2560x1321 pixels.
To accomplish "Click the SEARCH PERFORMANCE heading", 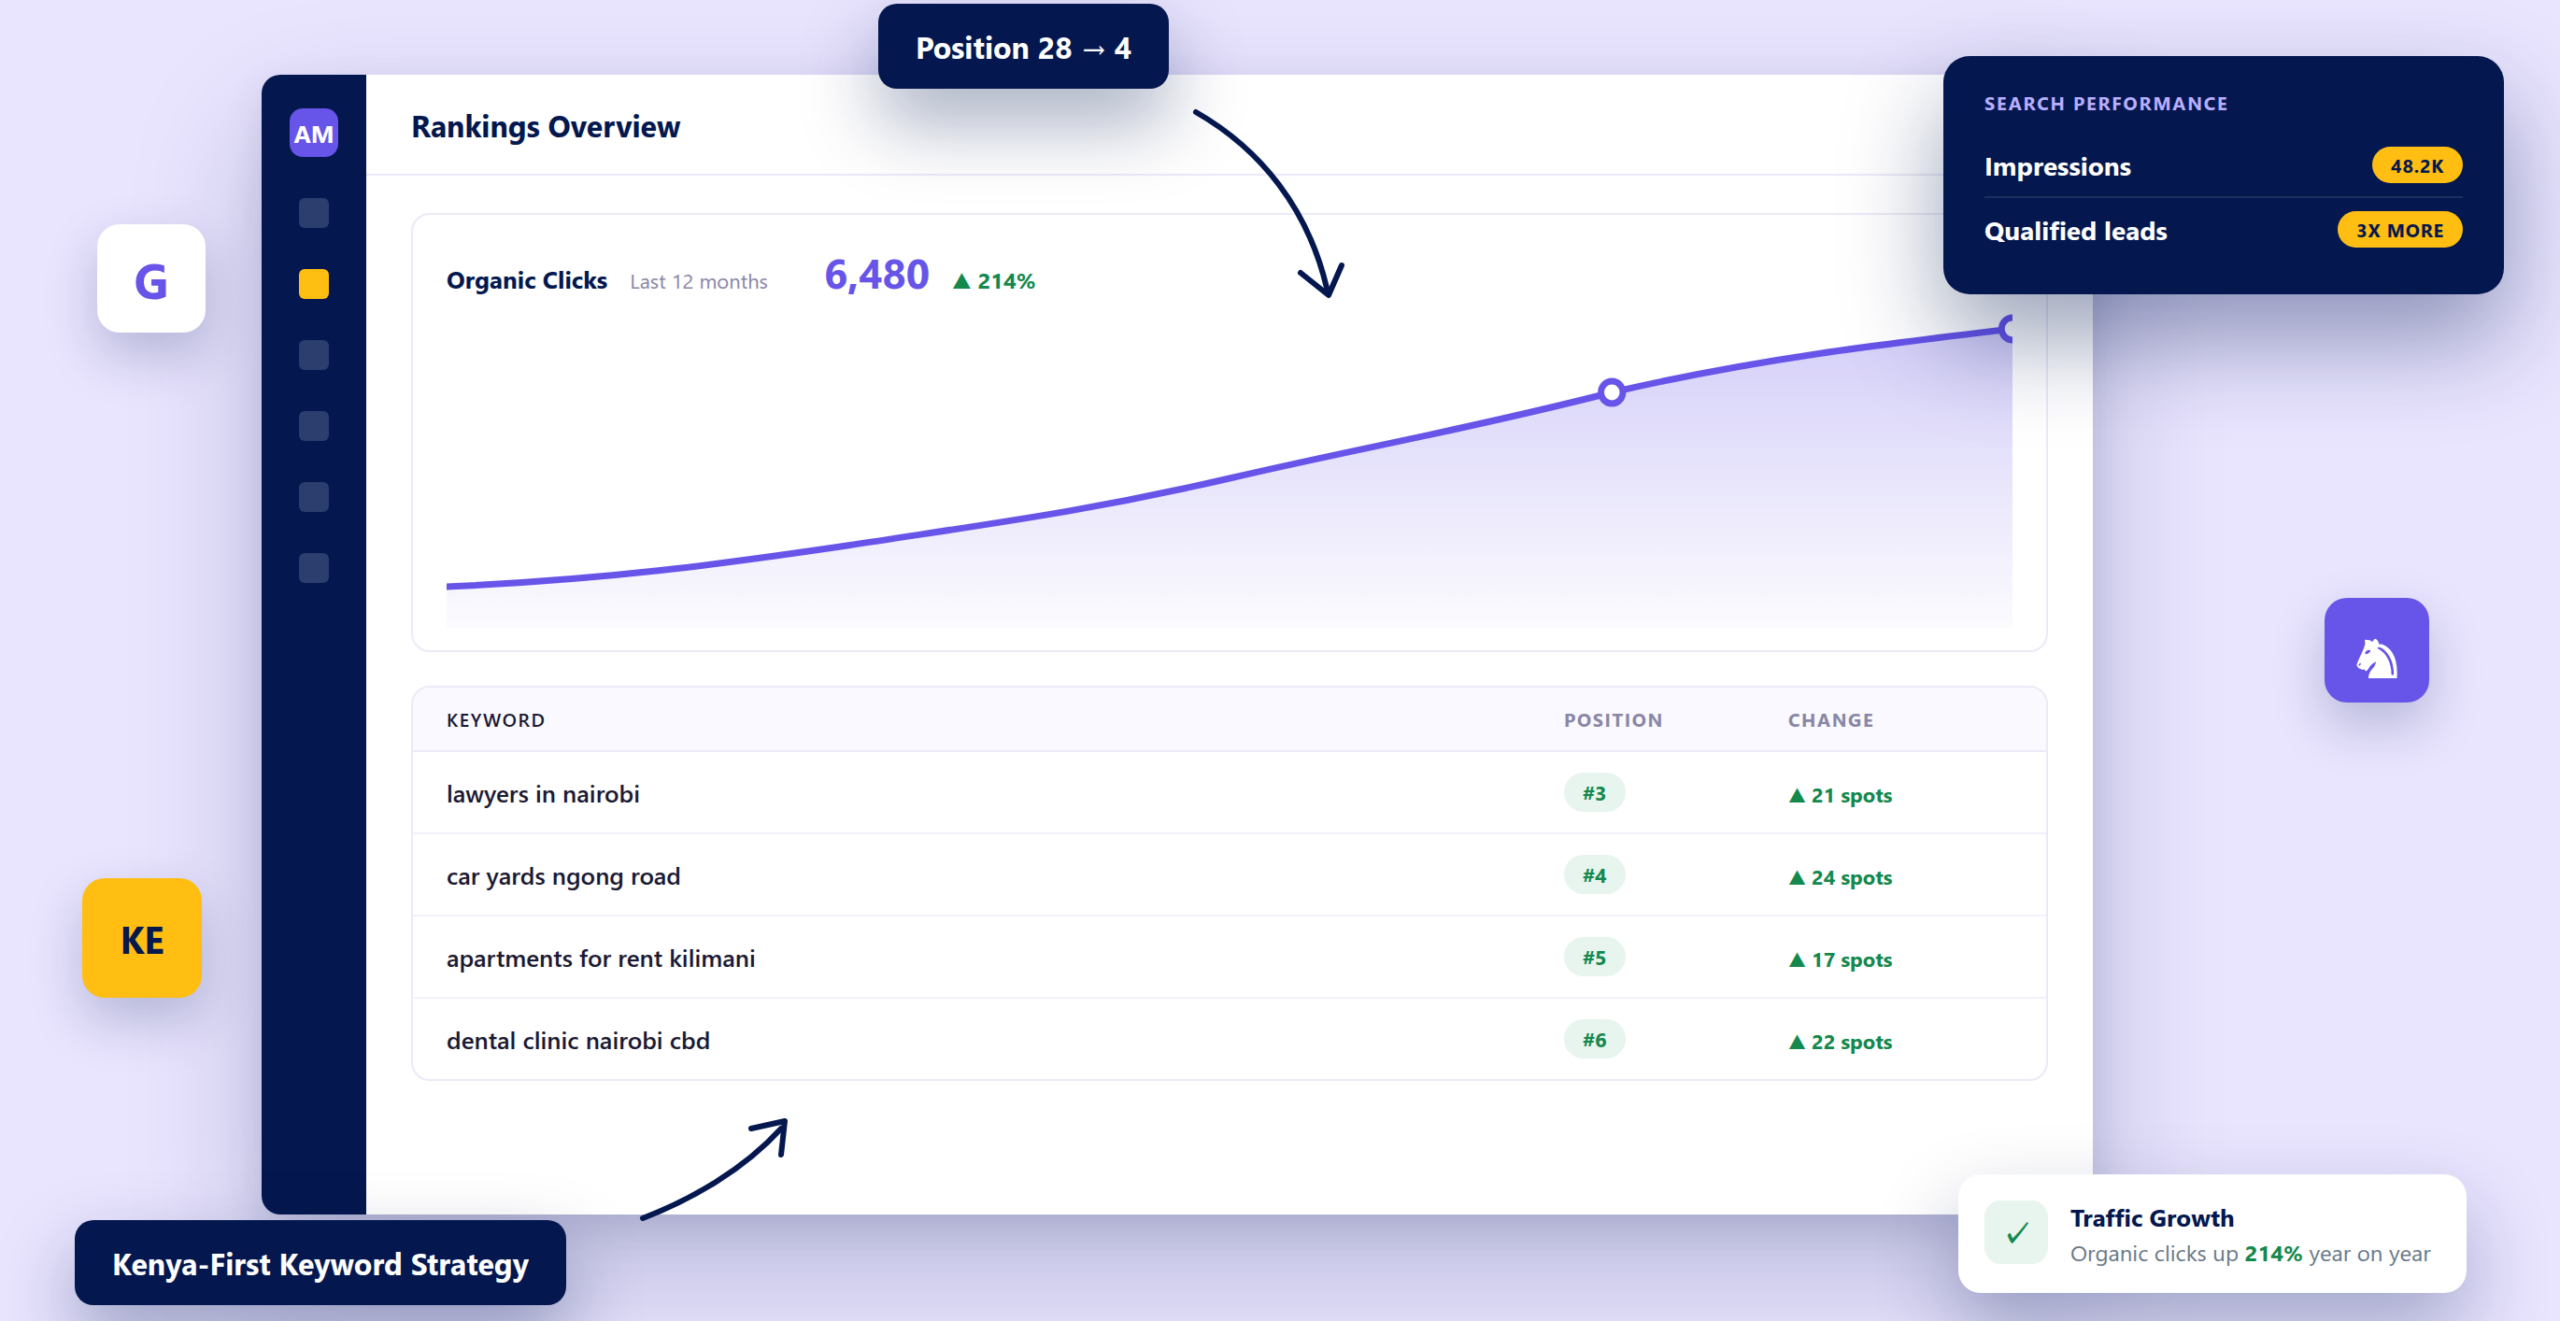I will pyautogui.click(x=2105, y=104).
